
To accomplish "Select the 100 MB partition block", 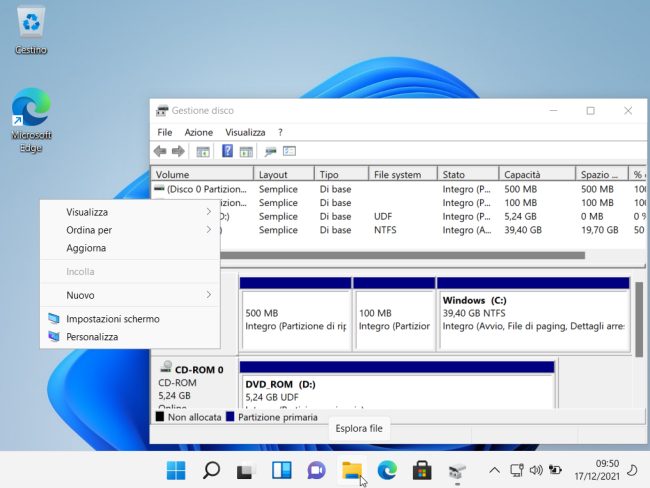I will point(394,315).
